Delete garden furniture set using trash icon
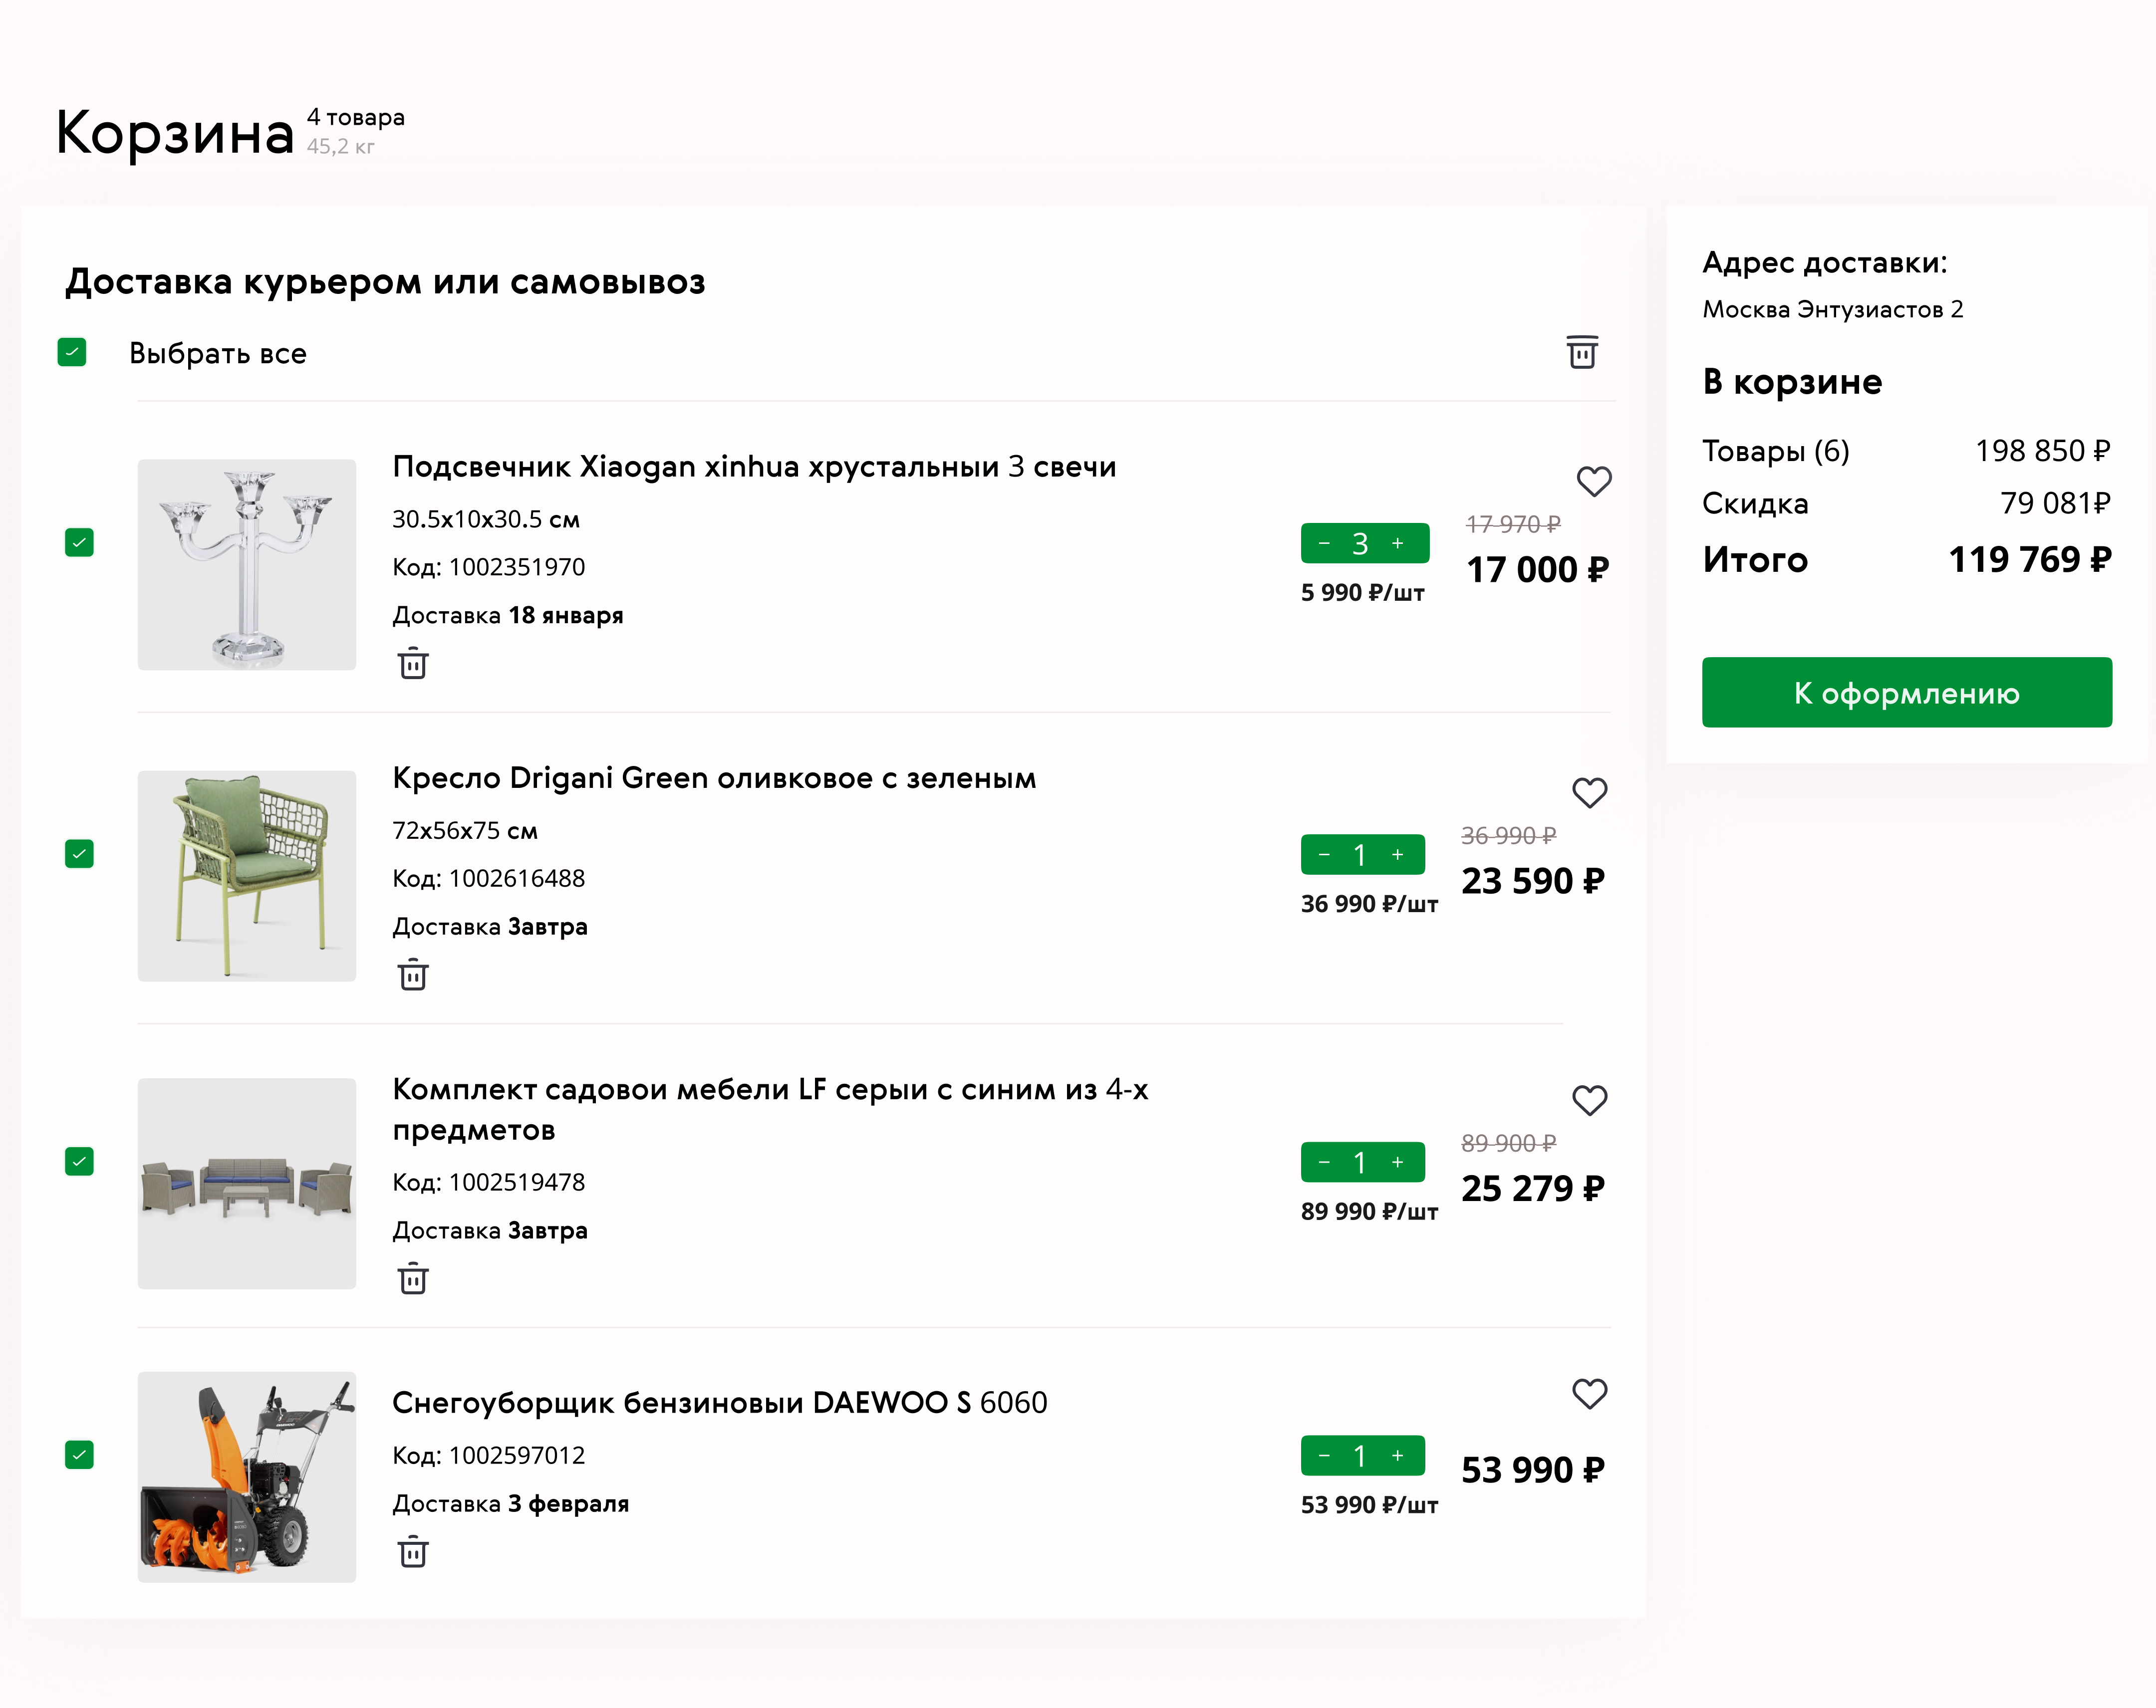 pyautogui.click(x=413, y=1278)
